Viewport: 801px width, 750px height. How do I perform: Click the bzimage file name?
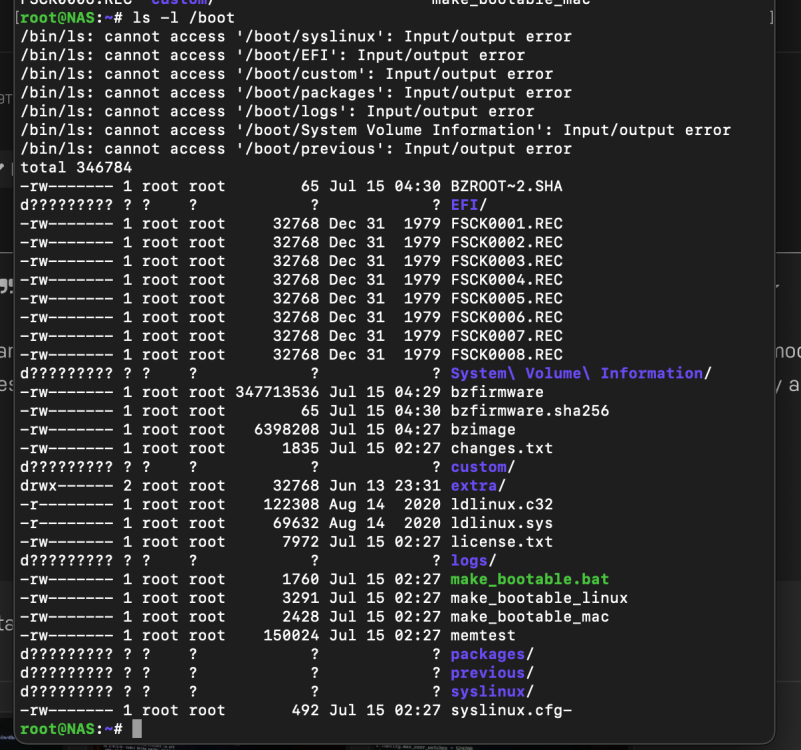click(x=483, y=430)
